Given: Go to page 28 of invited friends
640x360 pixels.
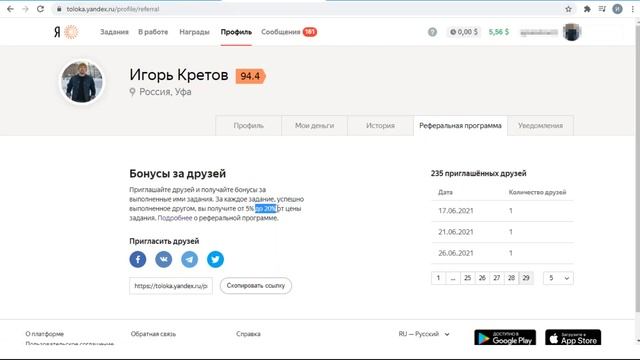Looking at the screenshot, I should click(511, 278).
